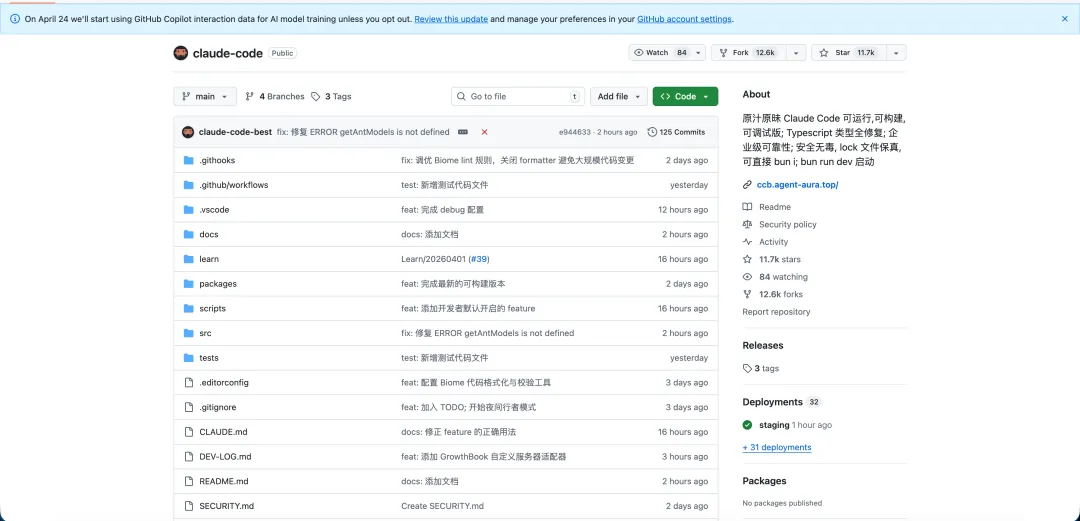Expand the Watch options dropdown arrow
The height and width of the screenshot is (521, 1080).
699,52
